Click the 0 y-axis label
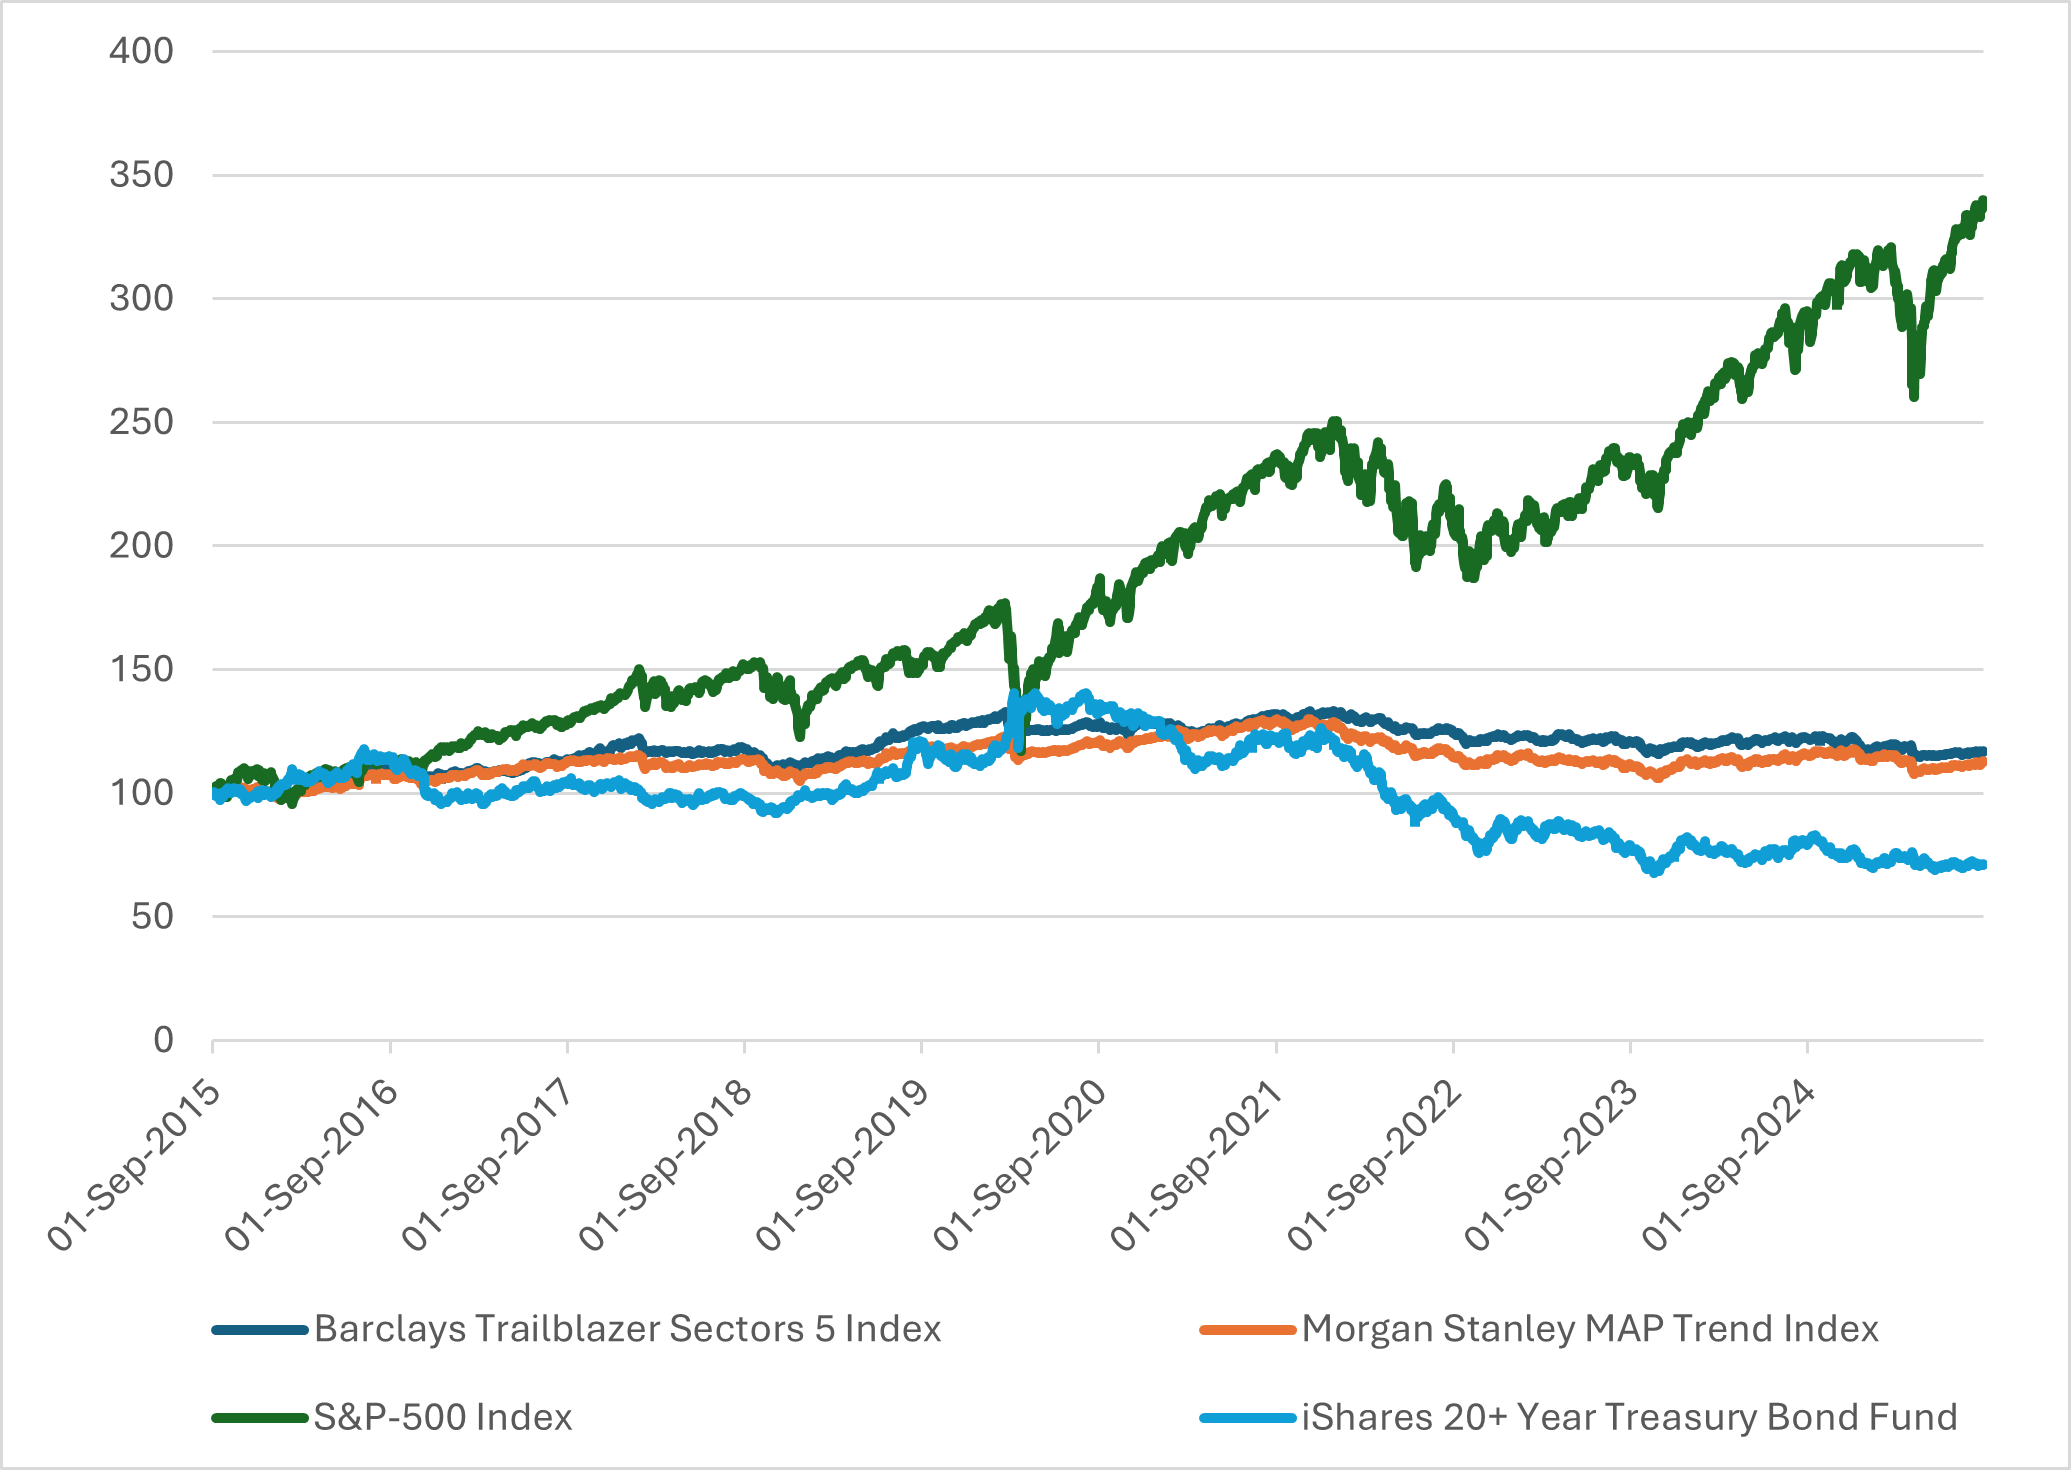Image resolution: width=2071 pixels, height=1470 pixels. pyautogui.click(x=163, y=1040)
